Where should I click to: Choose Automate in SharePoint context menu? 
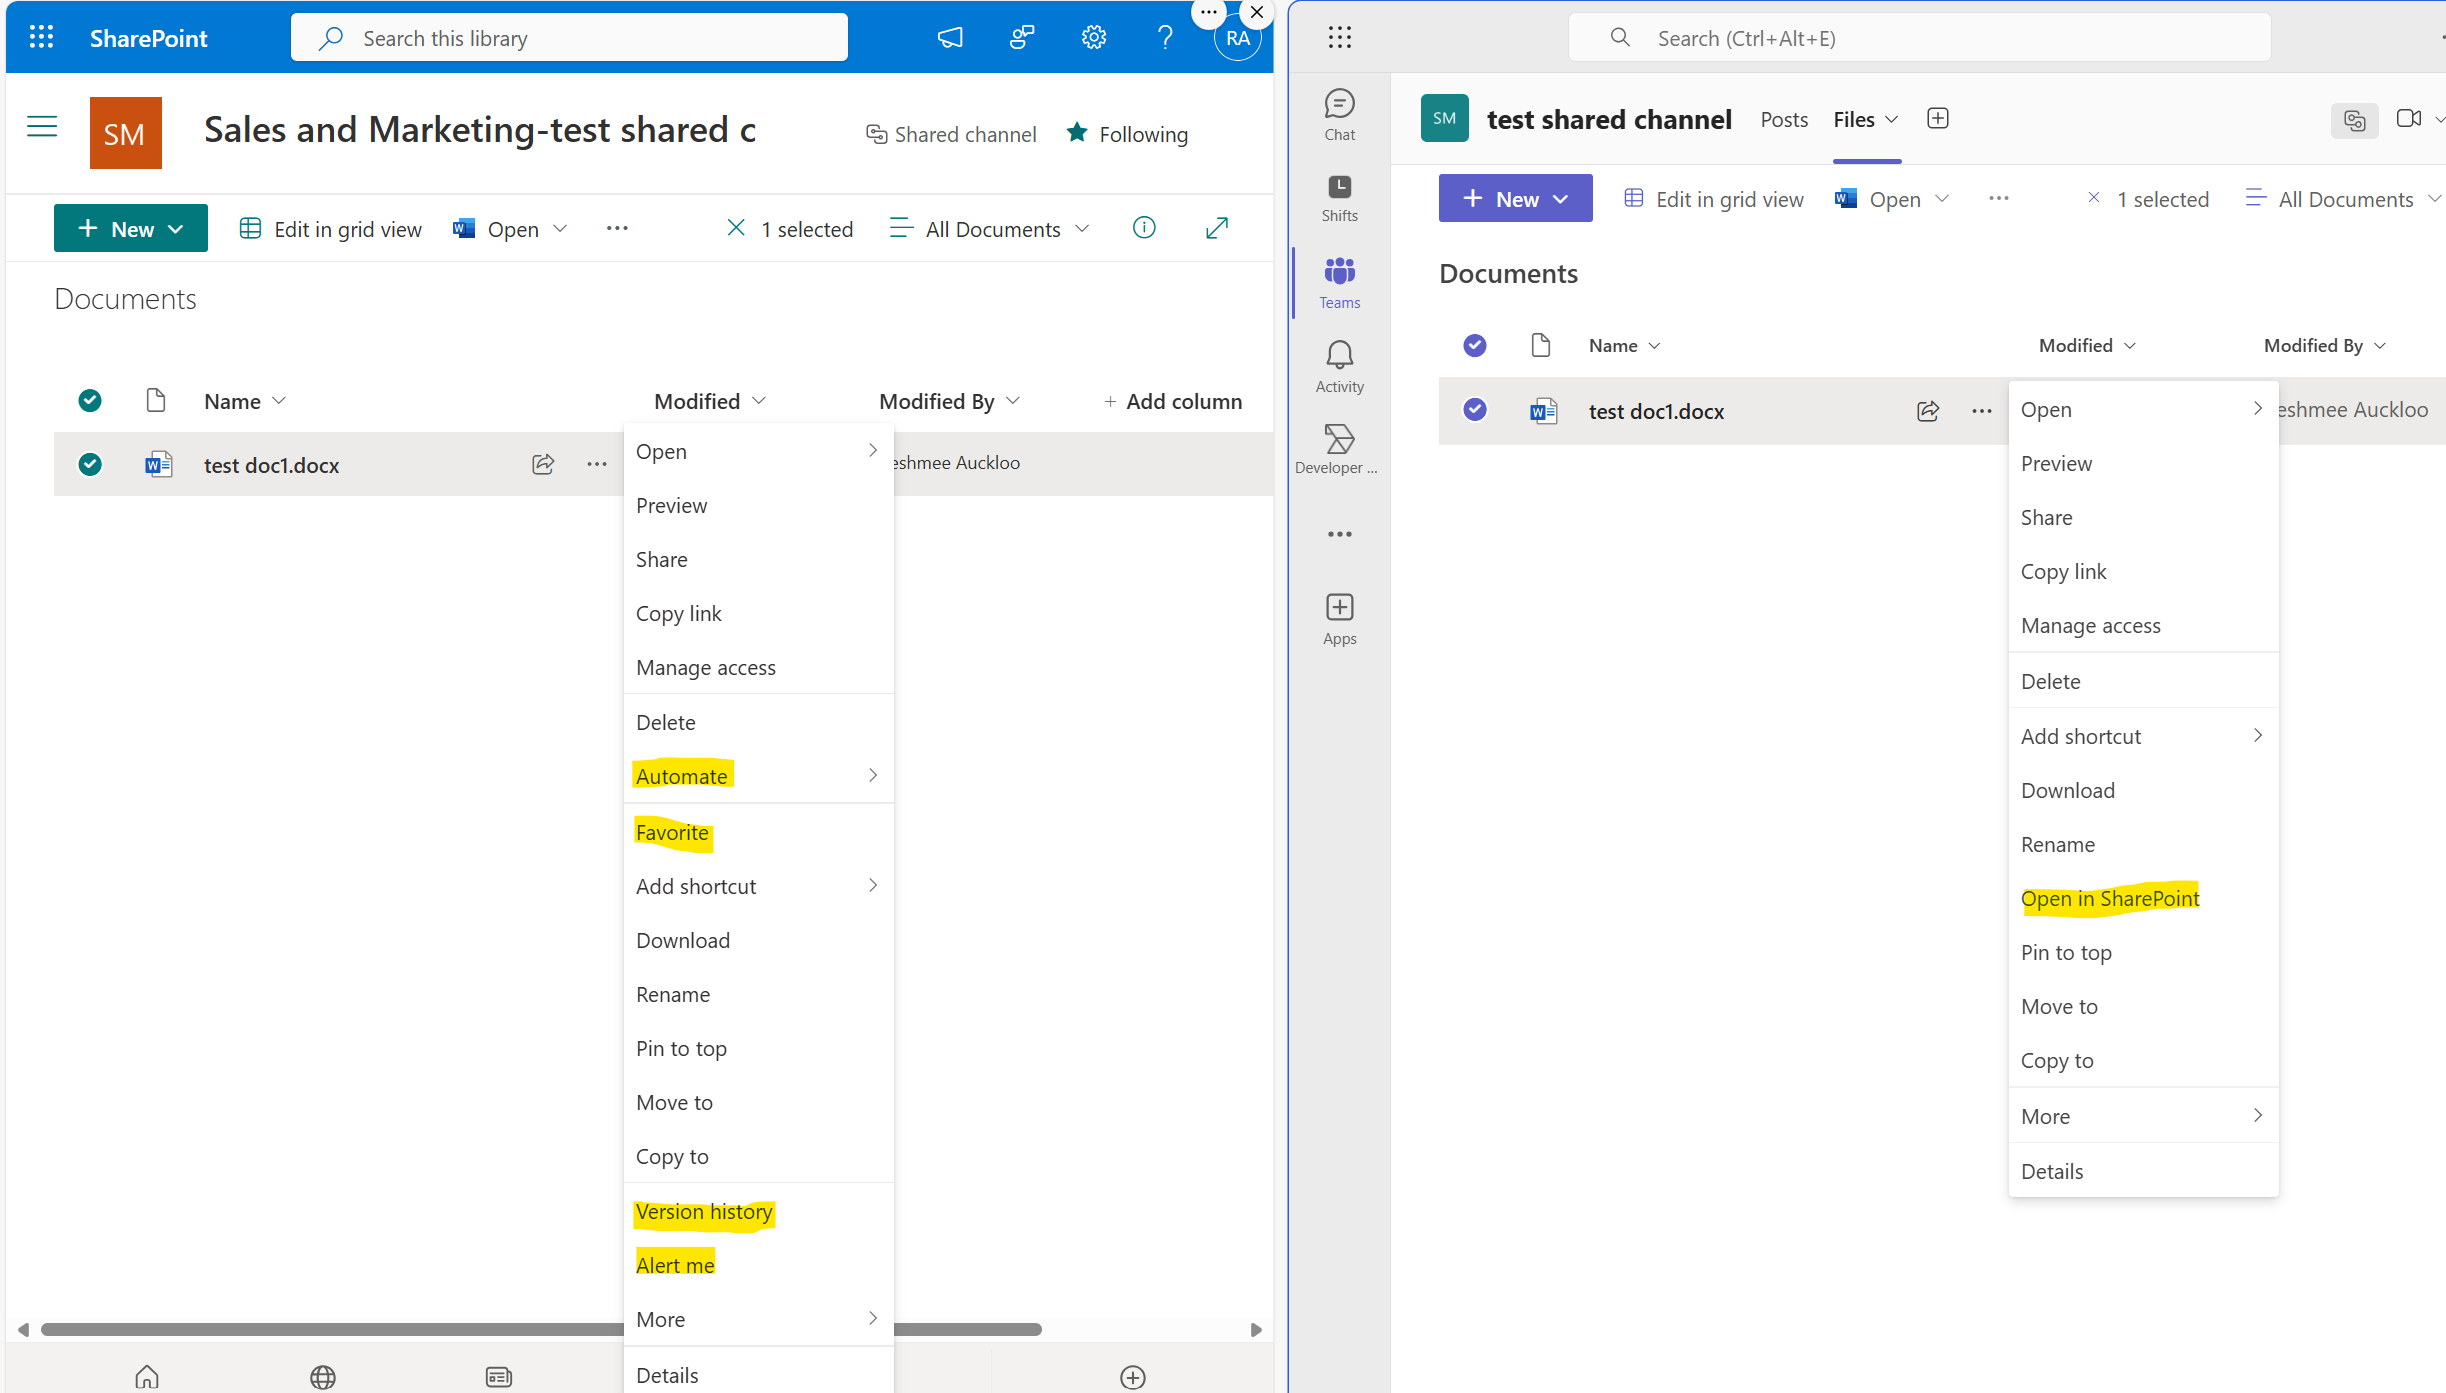point(758,776)
